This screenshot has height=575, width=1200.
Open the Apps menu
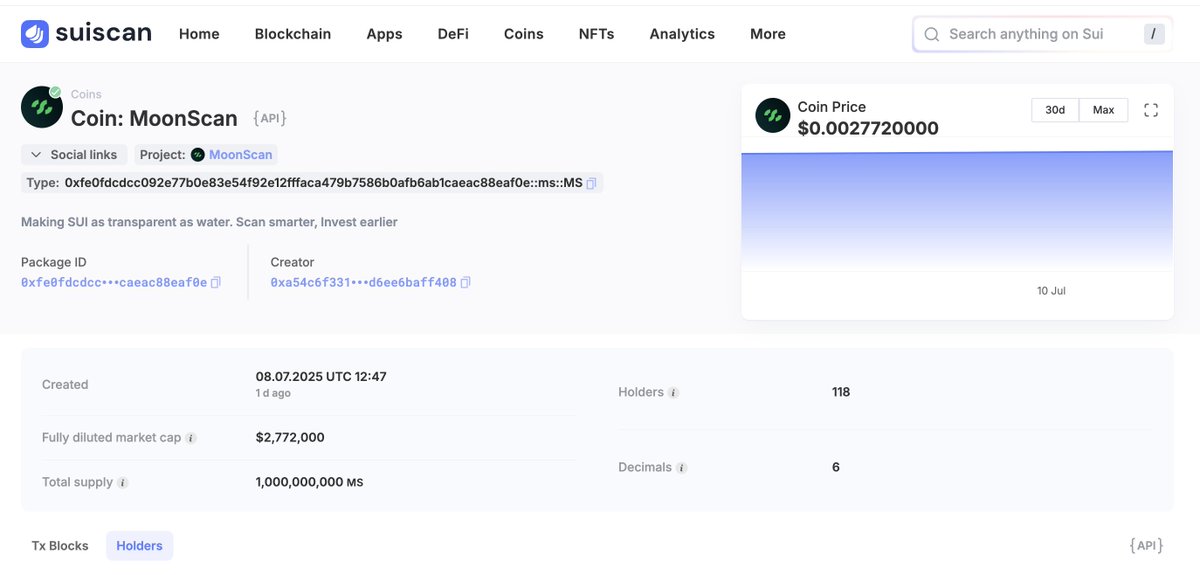[x=384, y=34]
